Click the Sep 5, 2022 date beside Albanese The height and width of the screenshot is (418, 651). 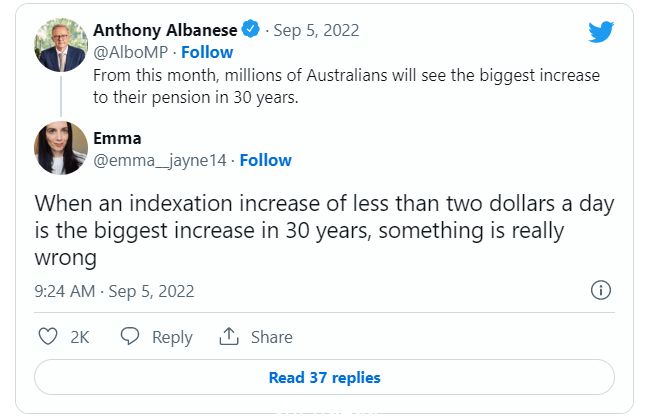(316, 31)
